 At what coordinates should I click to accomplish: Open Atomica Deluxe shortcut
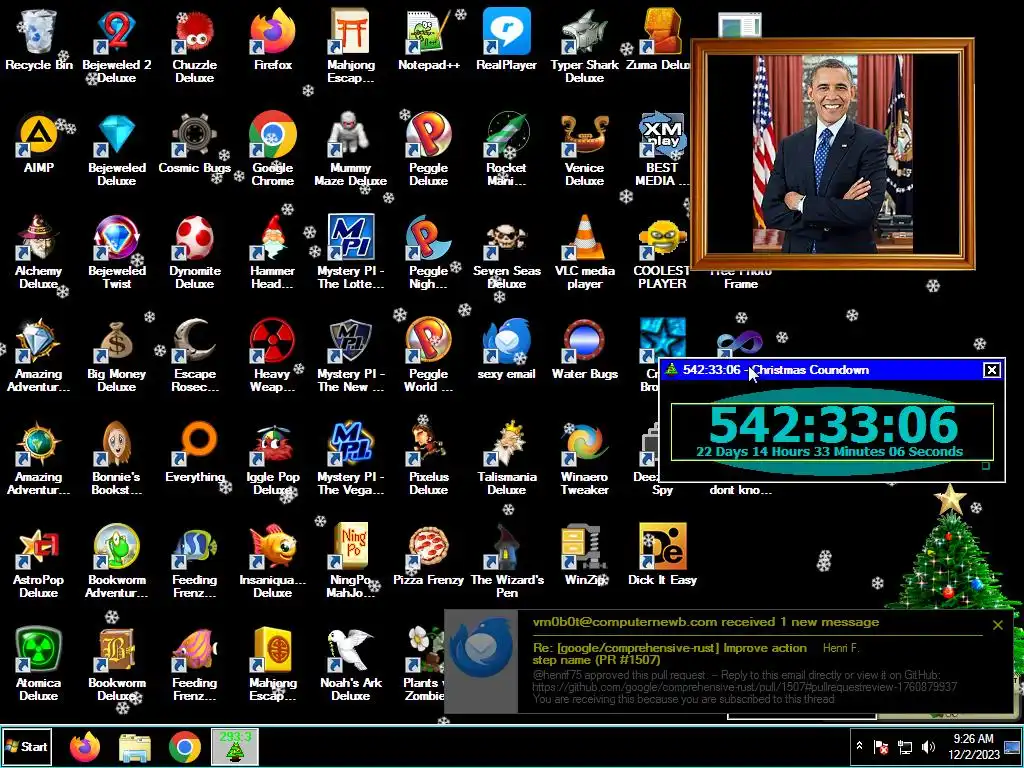tap(39, 664)
